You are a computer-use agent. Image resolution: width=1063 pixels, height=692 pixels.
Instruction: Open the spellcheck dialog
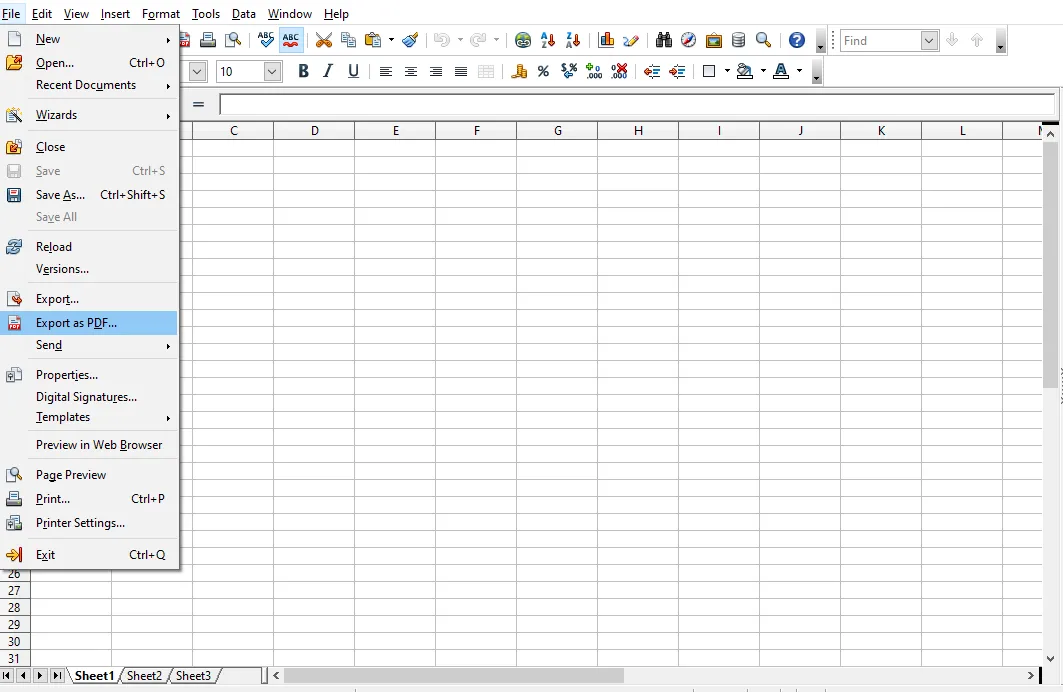(265, 40)
